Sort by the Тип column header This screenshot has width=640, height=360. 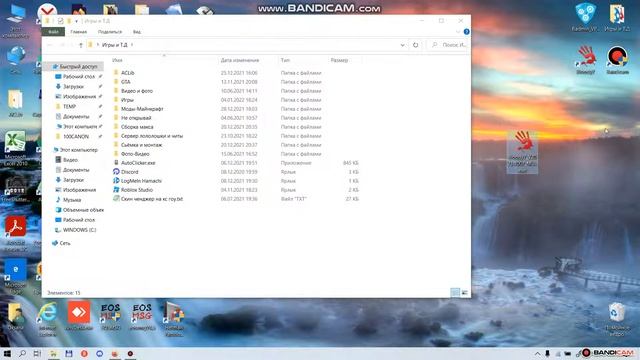[285, 60]
